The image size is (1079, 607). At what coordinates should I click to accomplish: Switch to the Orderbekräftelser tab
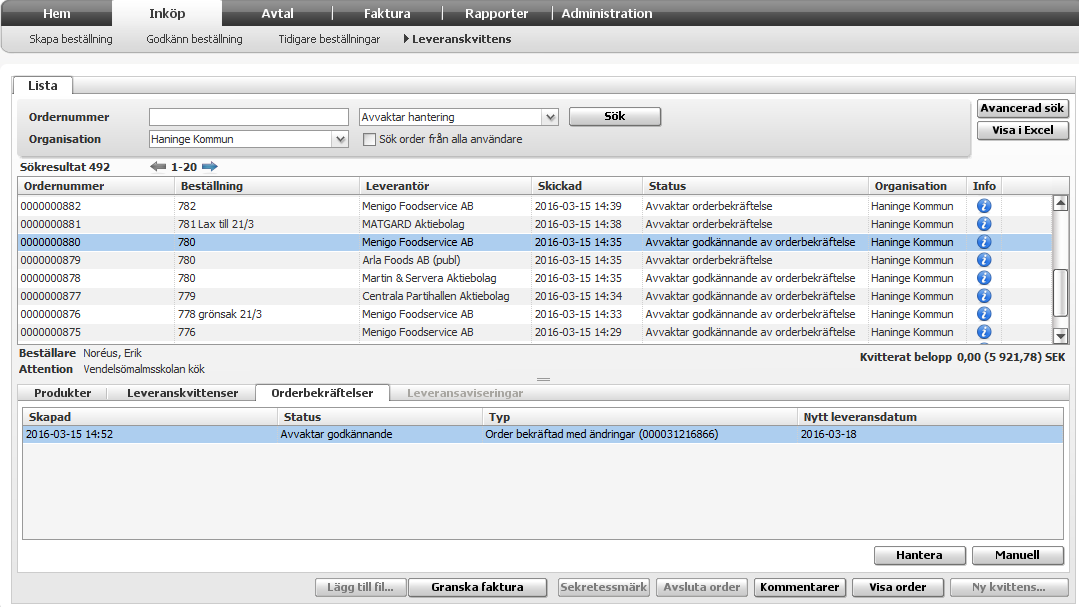(x=322, y=393)
